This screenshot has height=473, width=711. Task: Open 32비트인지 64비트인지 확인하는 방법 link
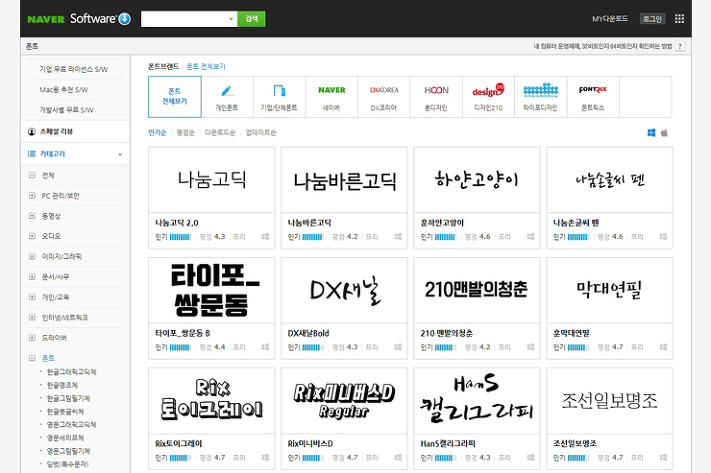coord(603,46)
